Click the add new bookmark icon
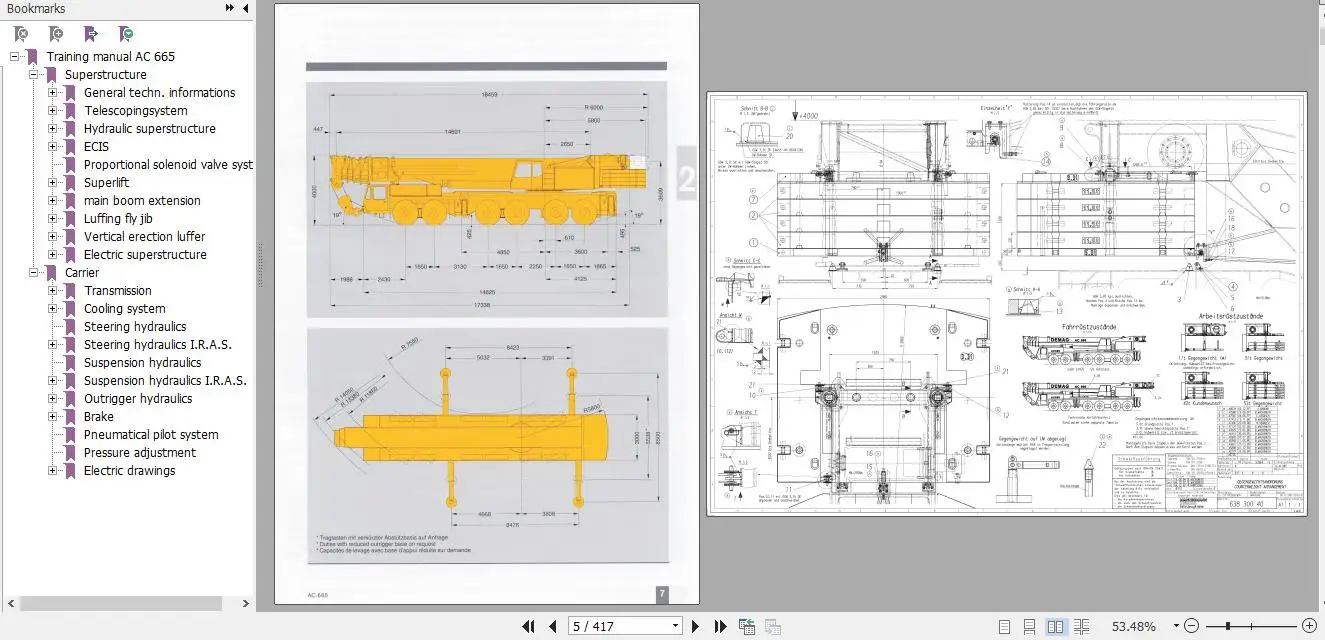Screen dimensions: 1325x640 pyautogui.click(x=56, y=34)
